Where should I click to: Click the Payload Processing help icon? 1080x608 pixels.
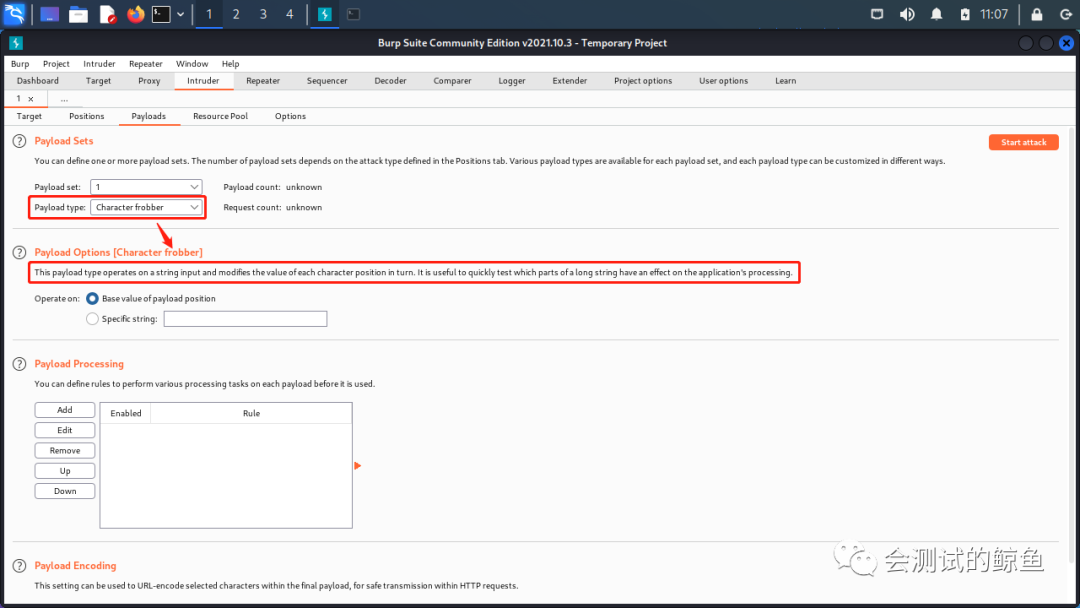pyautogui.click(x=19, y=364)
